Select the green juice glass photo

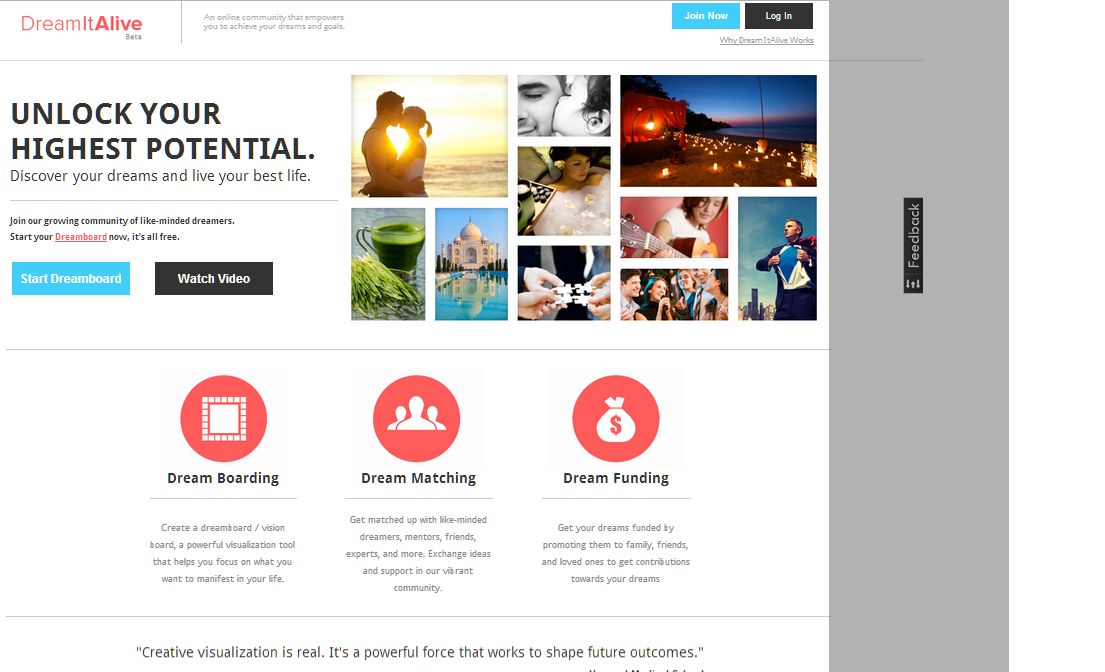pyautogui.click(x=388, y=264)
